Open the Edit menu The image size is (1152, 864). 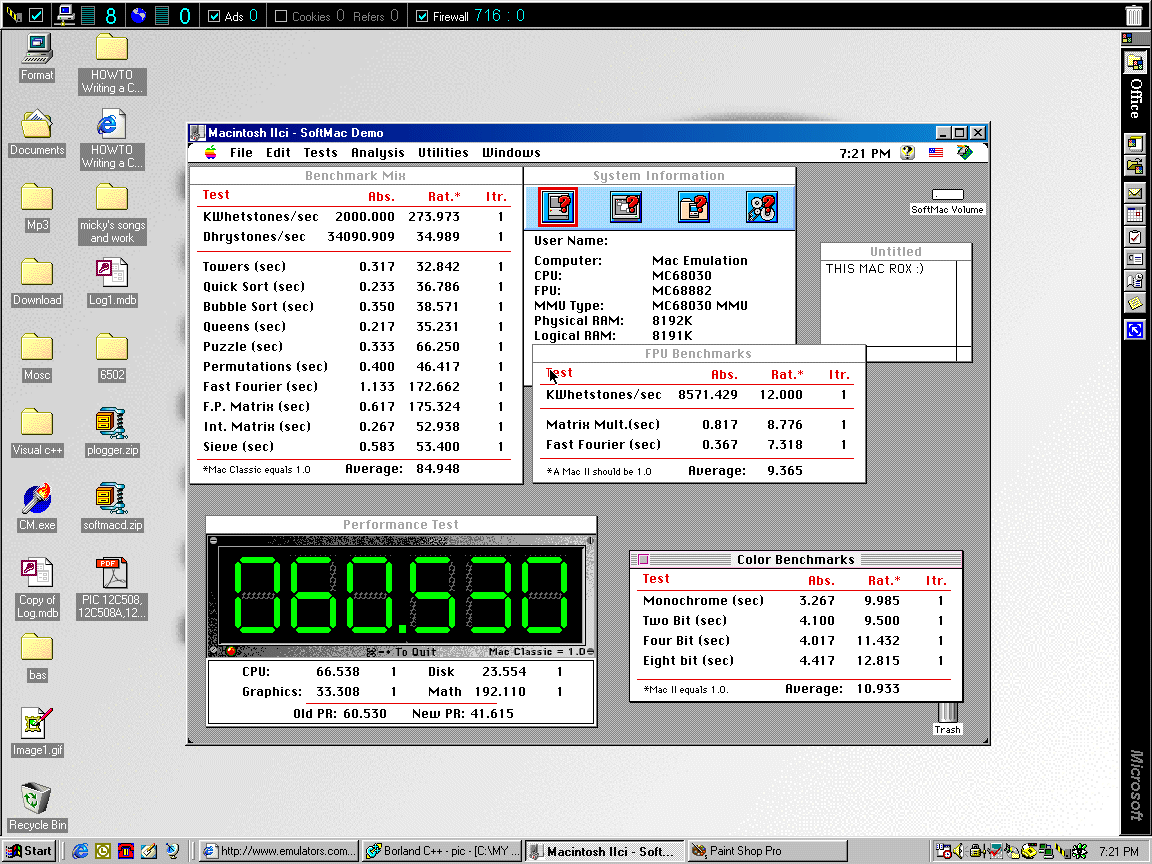tap(278, 153)
